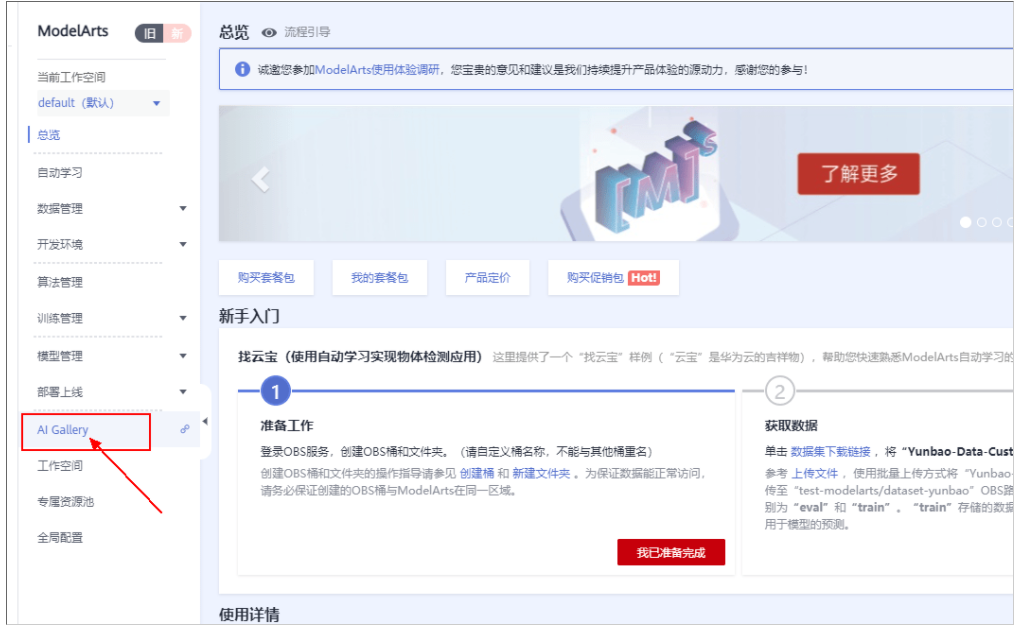Open 全局配置 in the sidebar
Screen dimensions: 1017x628
click(x=60, y=538)
